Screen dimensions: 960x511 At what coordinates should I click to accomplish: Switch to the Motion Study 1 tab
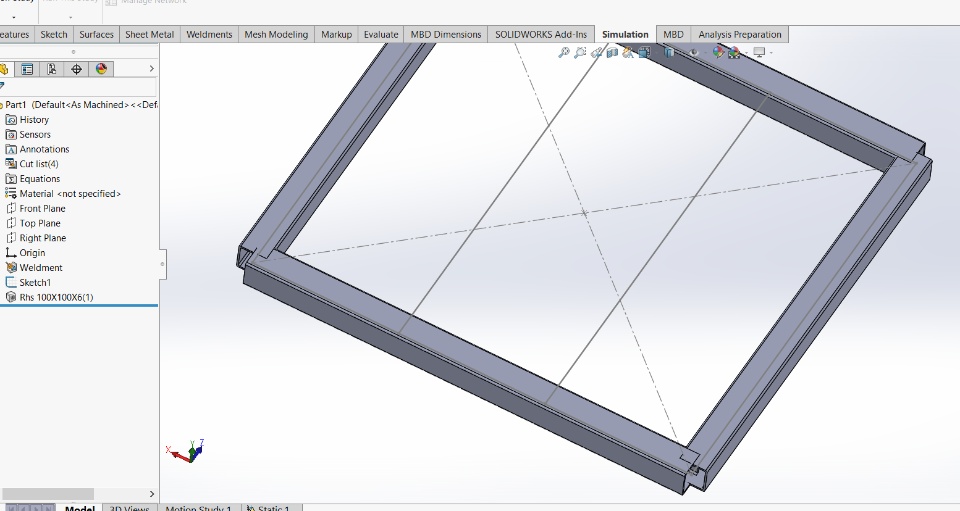pos(198,507)
